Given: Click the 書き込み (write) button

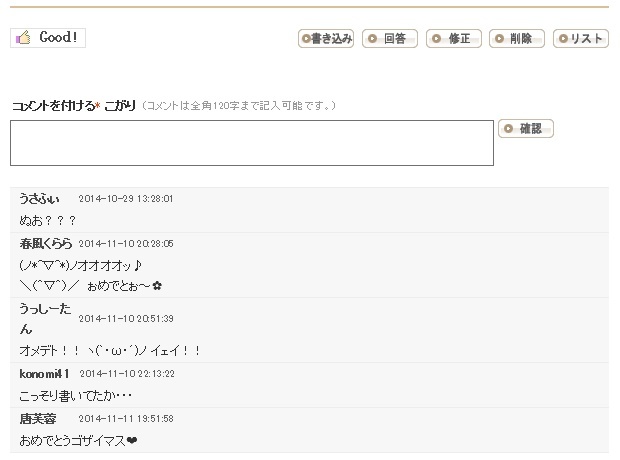Looking at the screenshot, I should [326, 39].
